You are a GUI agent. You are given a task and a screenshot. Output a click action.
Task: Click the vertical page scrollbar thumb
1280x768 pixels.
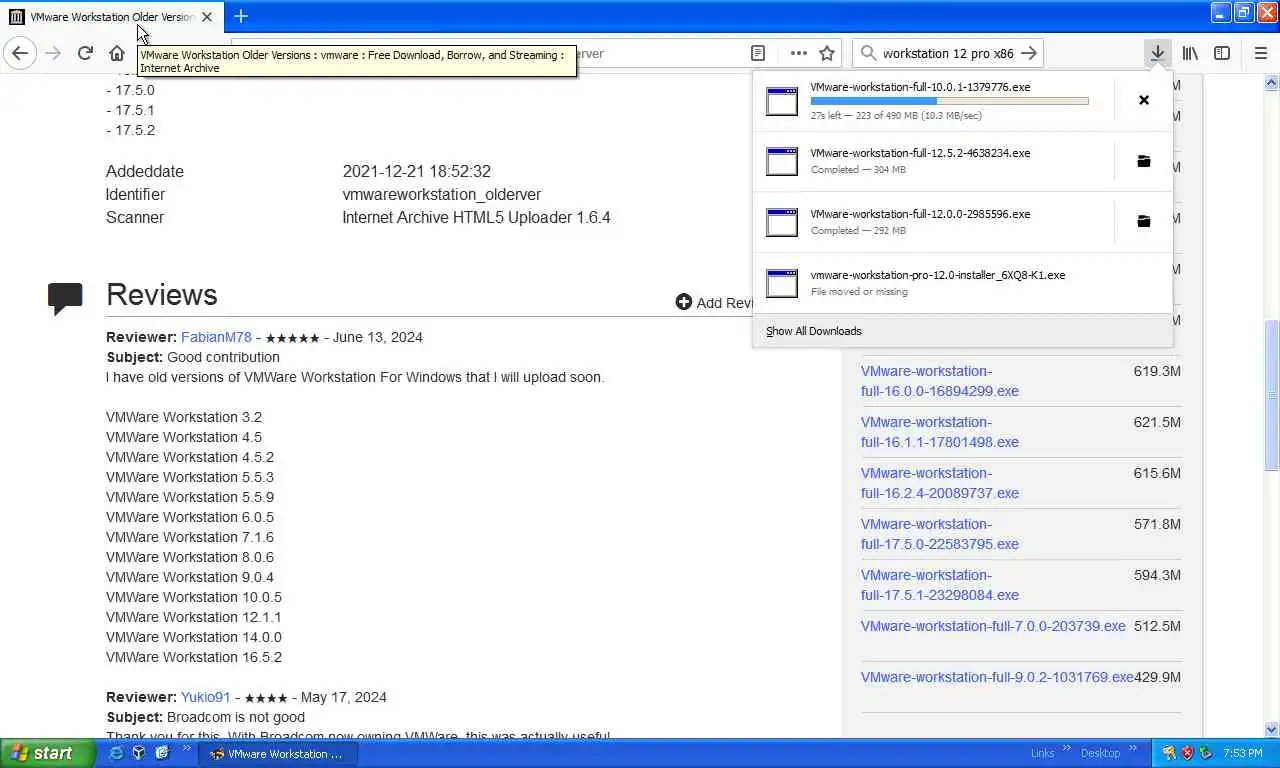coord(1271,395)
